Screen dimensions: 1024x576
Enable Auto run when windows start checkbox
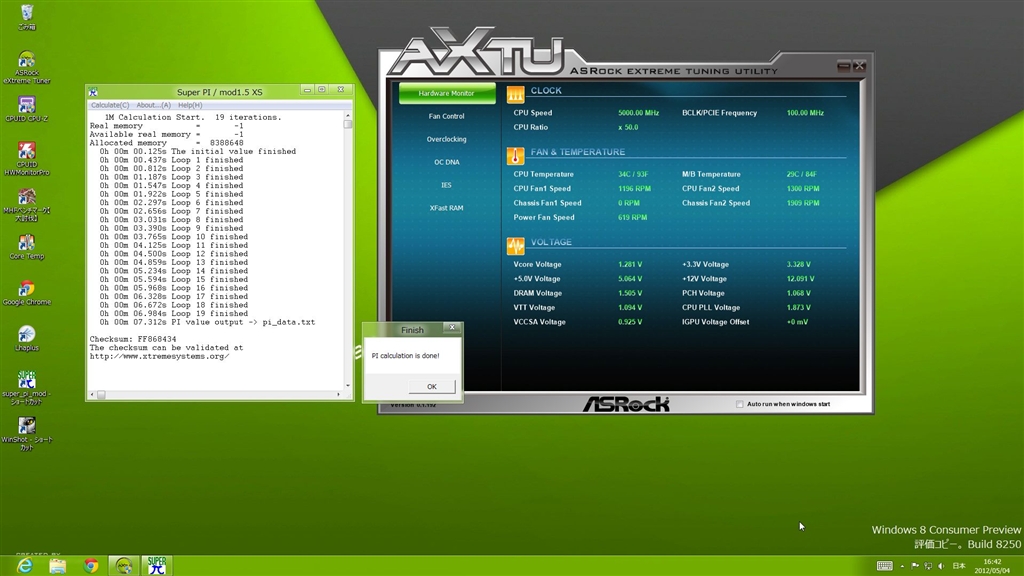coord(740,404)
